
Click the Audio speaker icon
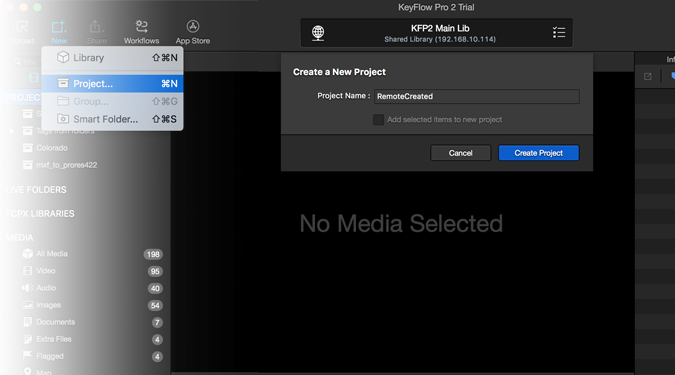pos(28,288)
